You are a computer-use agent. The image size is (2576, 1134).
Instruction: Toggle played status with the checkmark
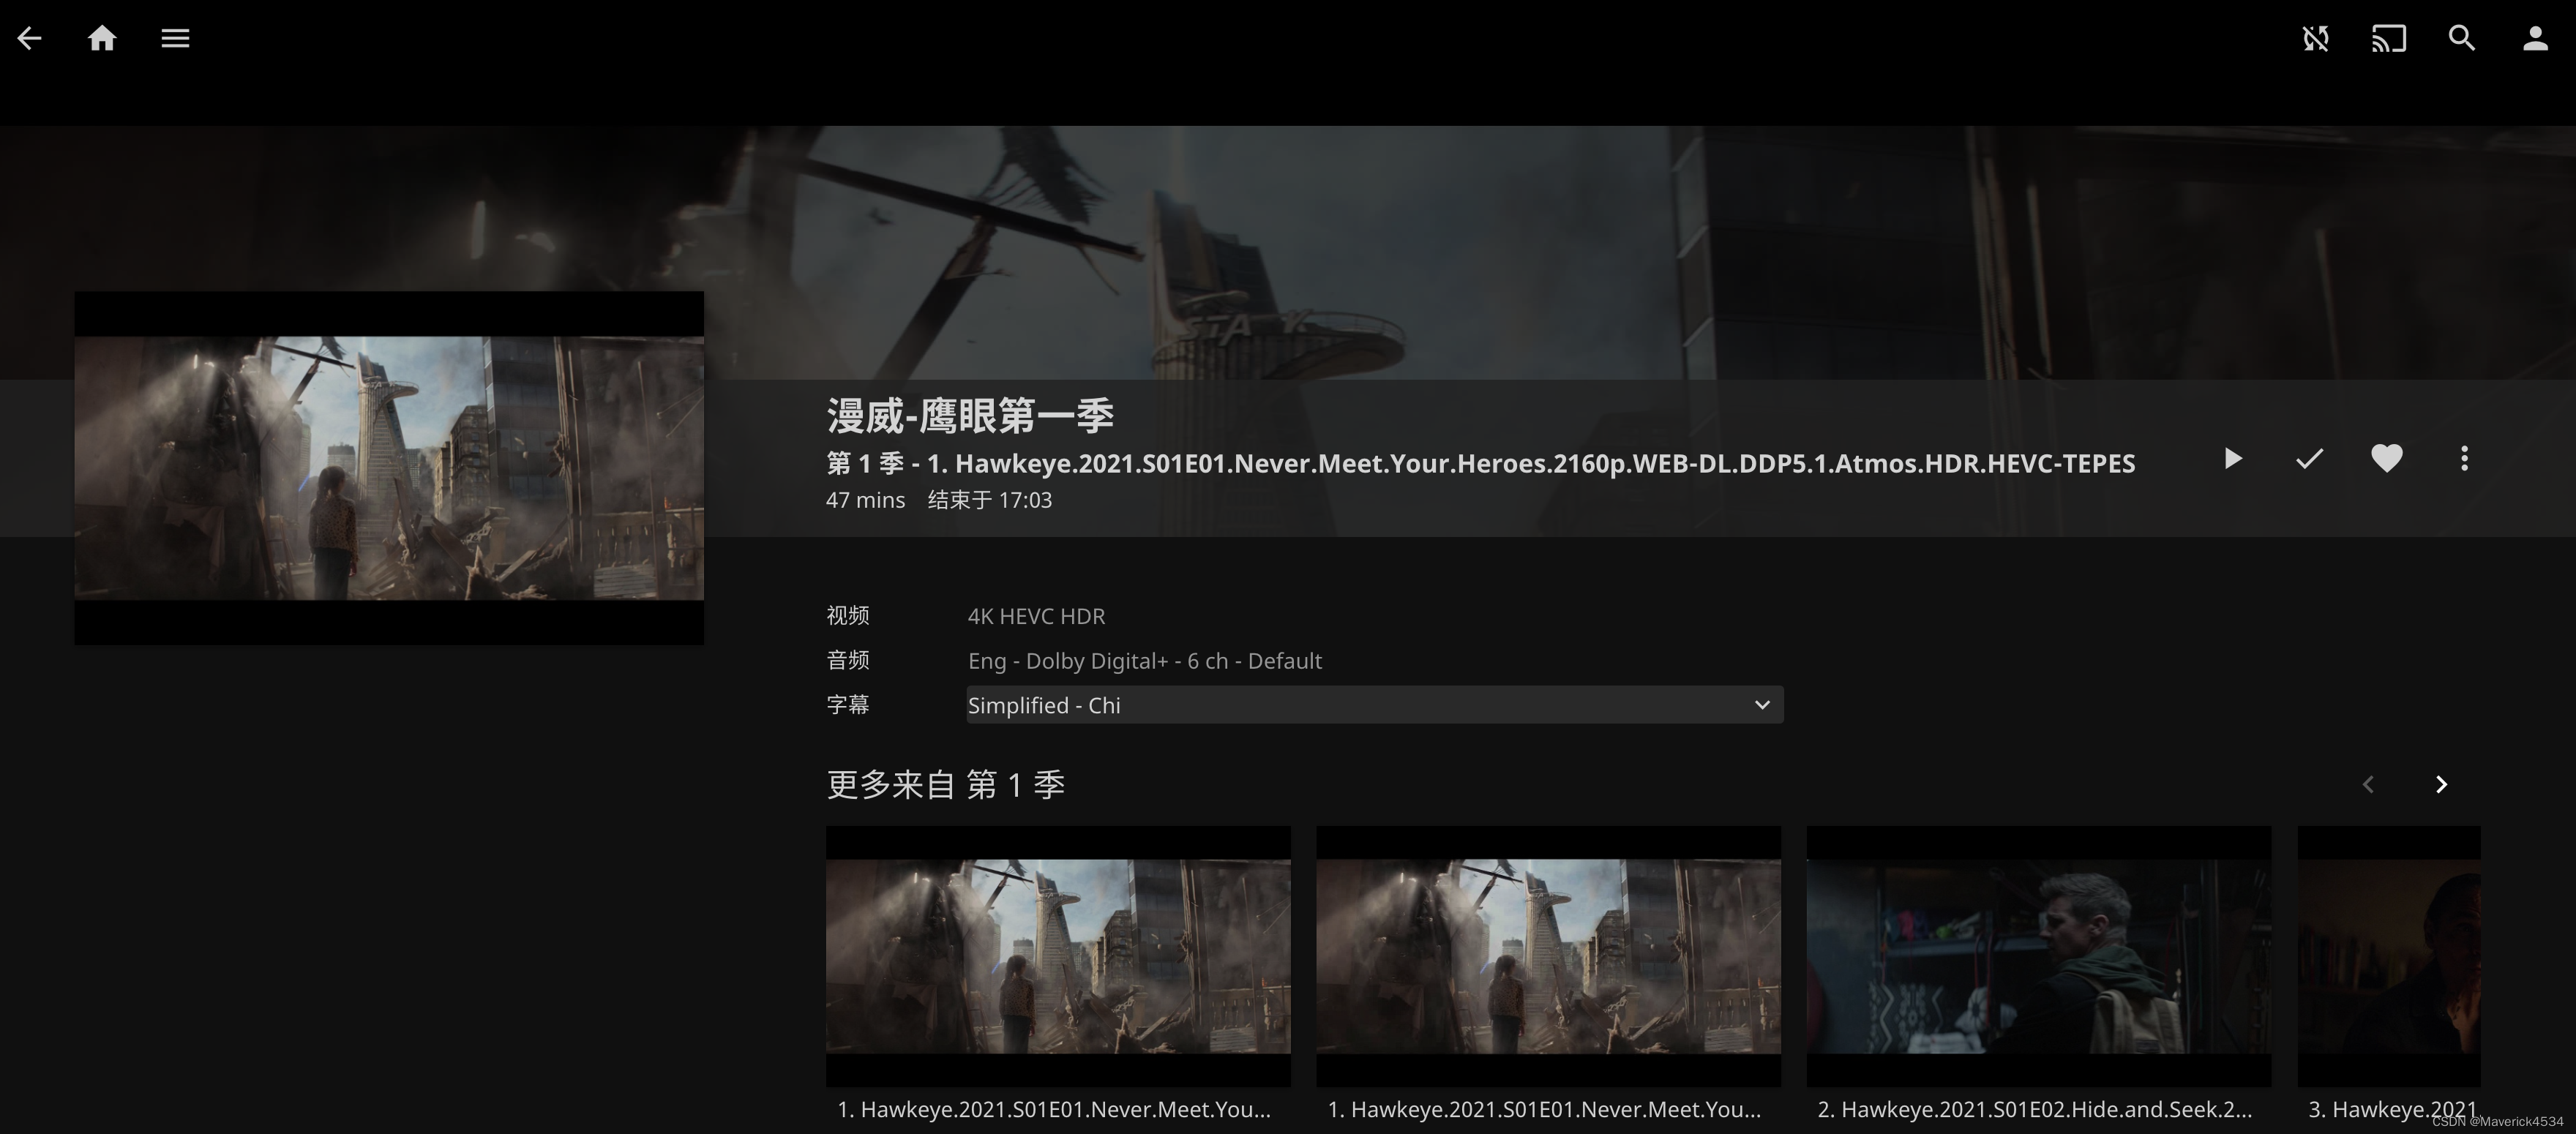coord(2309,459)
